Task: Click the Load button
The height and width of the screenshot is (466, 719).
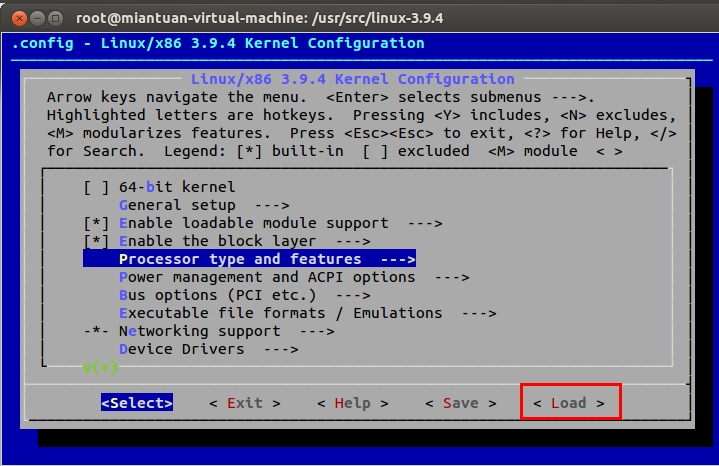Action: click(569, 403)
